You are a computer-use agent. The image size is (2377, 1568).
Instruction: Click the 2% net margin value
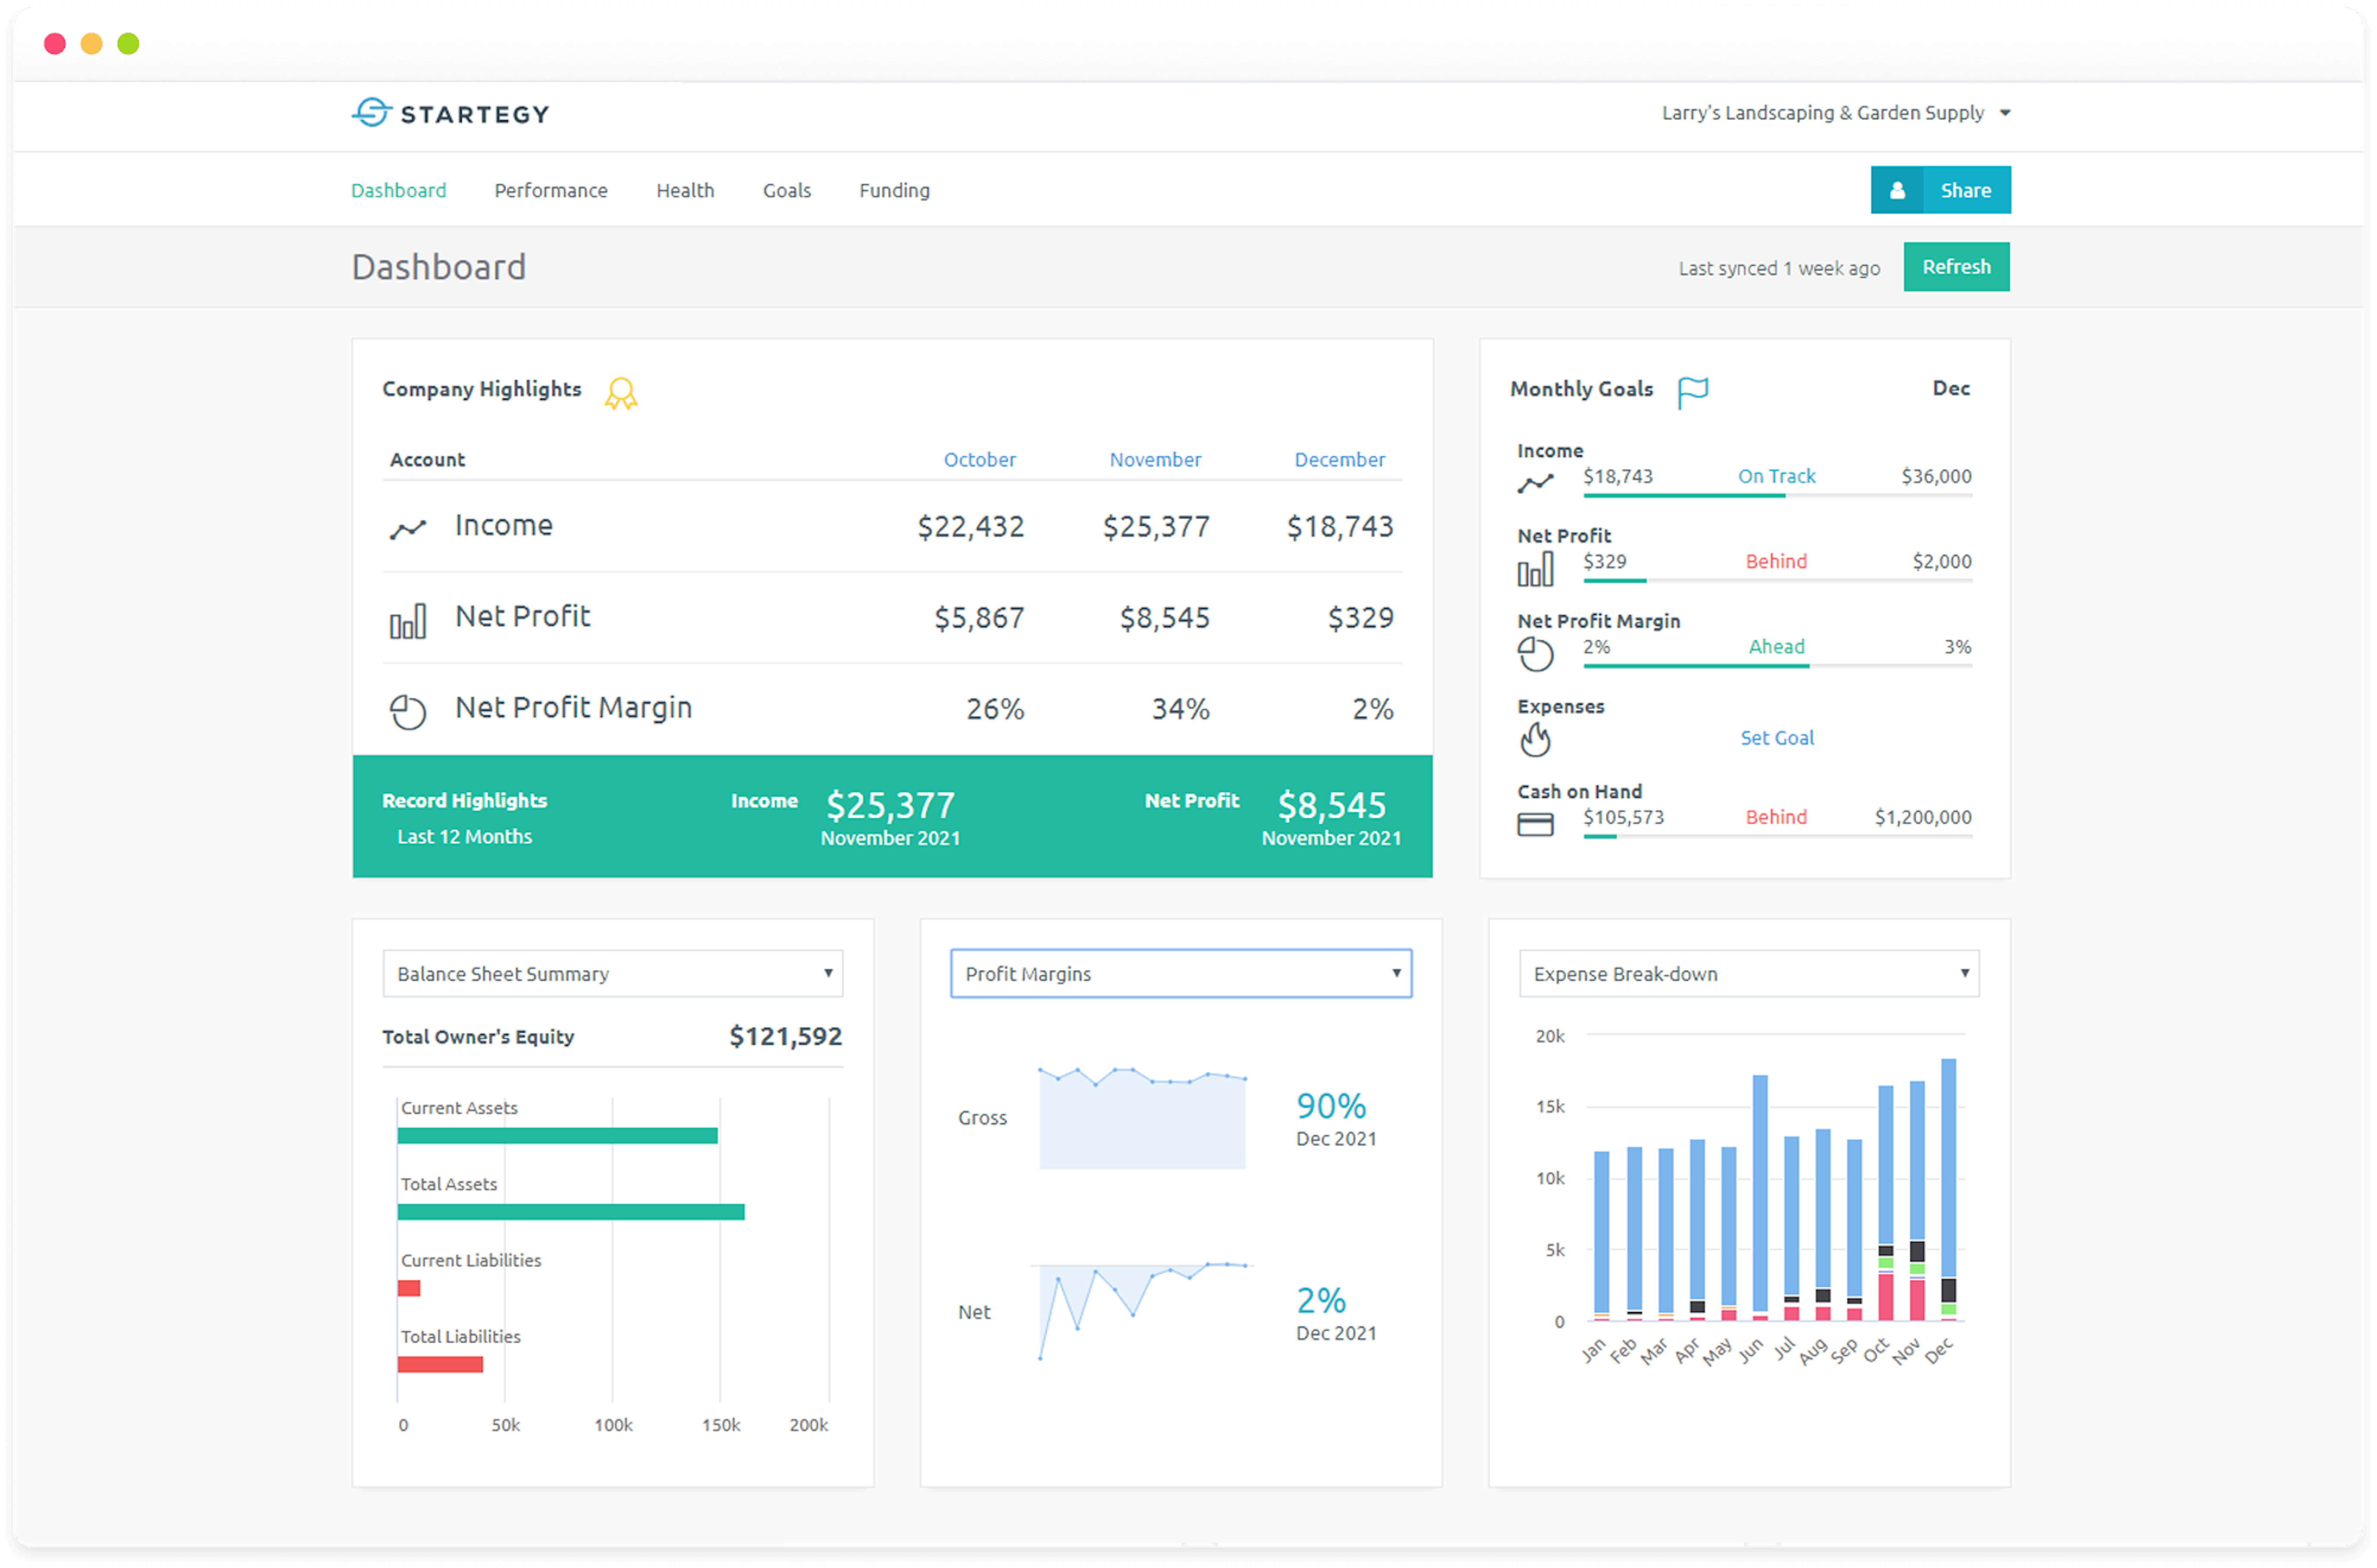pyautogui.click(x=1321, y=1301)
